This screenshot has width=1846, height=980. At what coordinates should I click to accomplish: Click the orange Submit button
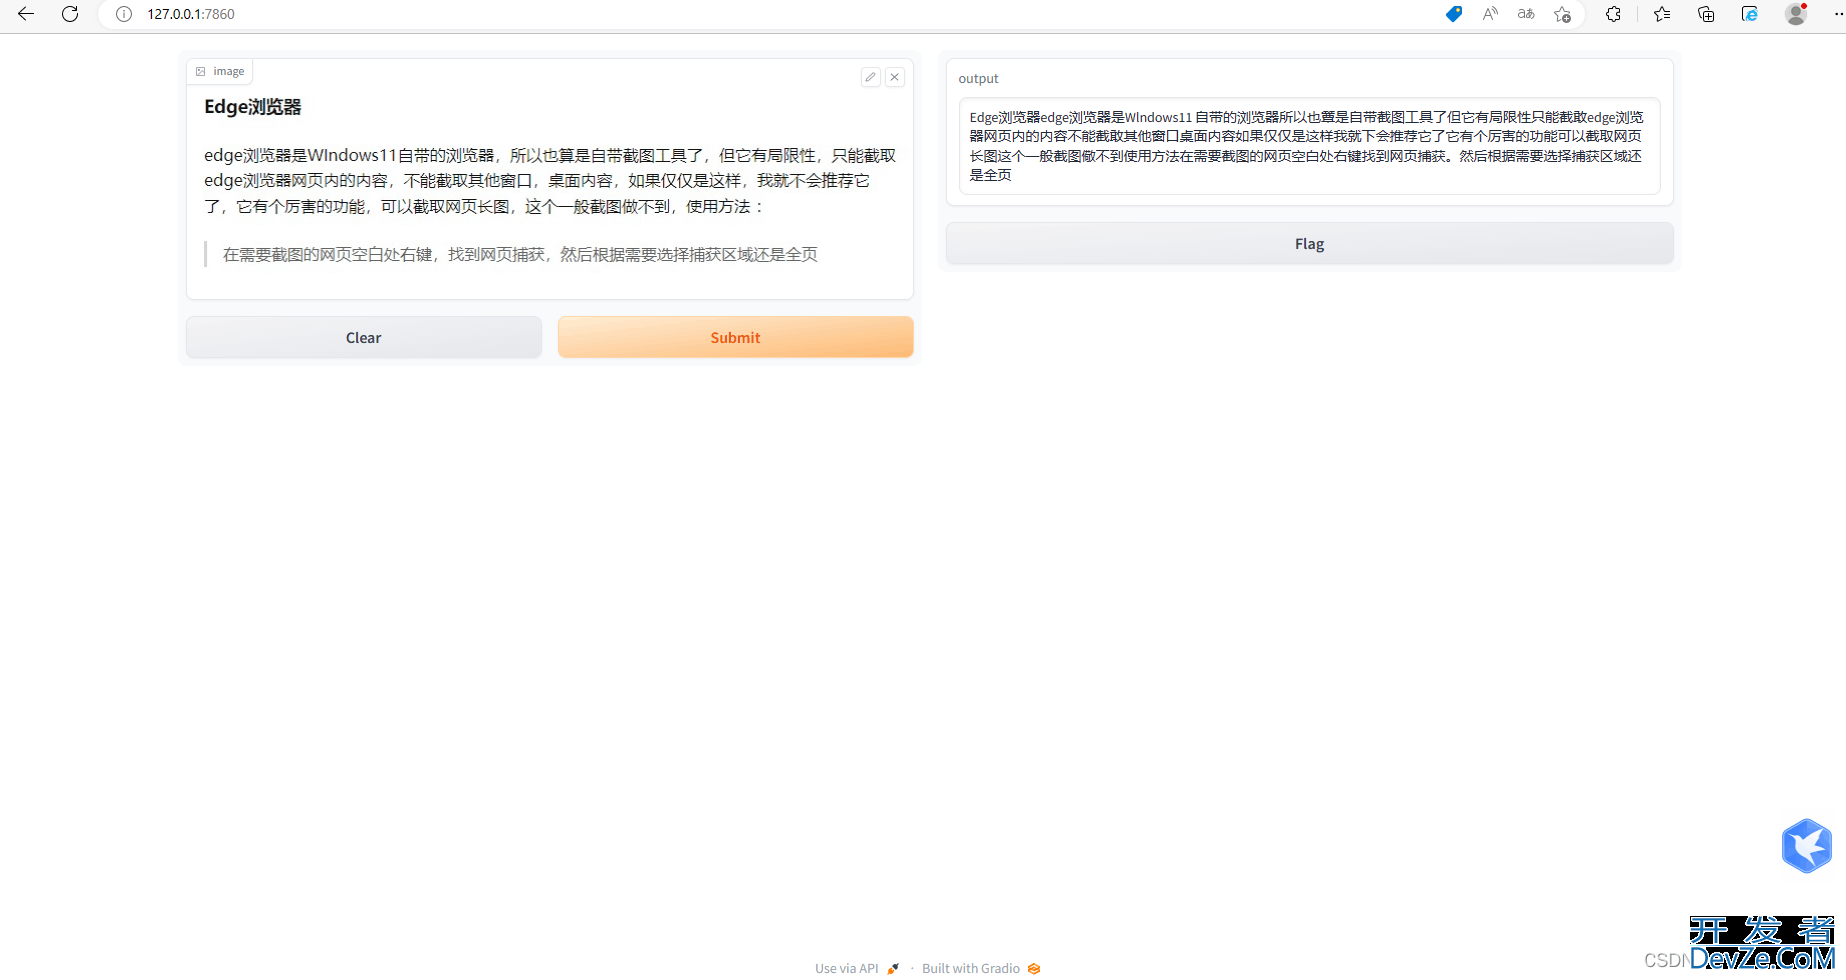coord(736,337)
